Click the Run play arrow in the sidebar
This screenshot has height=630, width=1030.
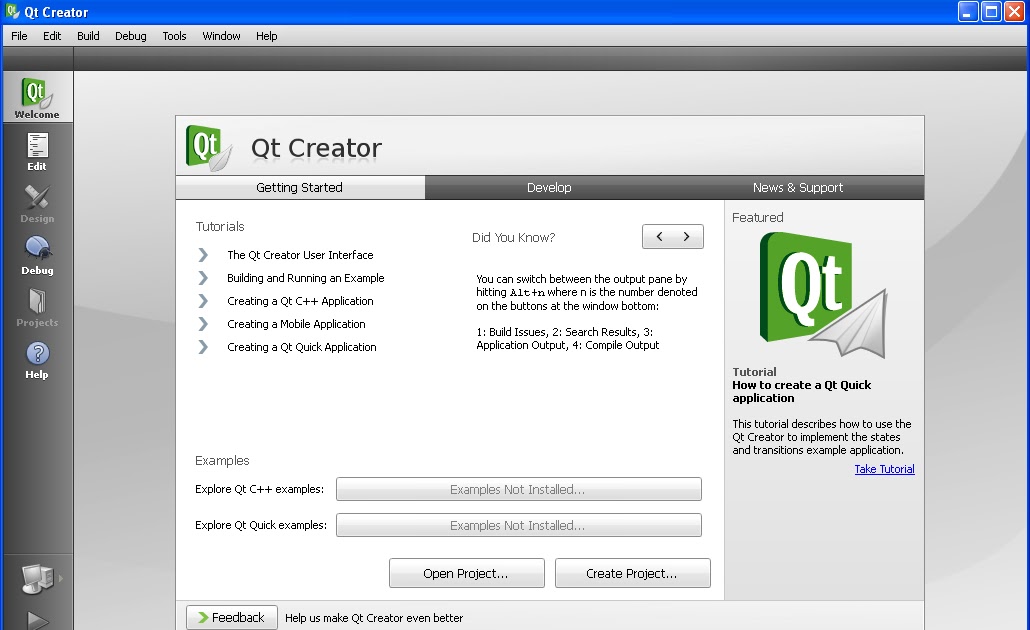(37, 621)
